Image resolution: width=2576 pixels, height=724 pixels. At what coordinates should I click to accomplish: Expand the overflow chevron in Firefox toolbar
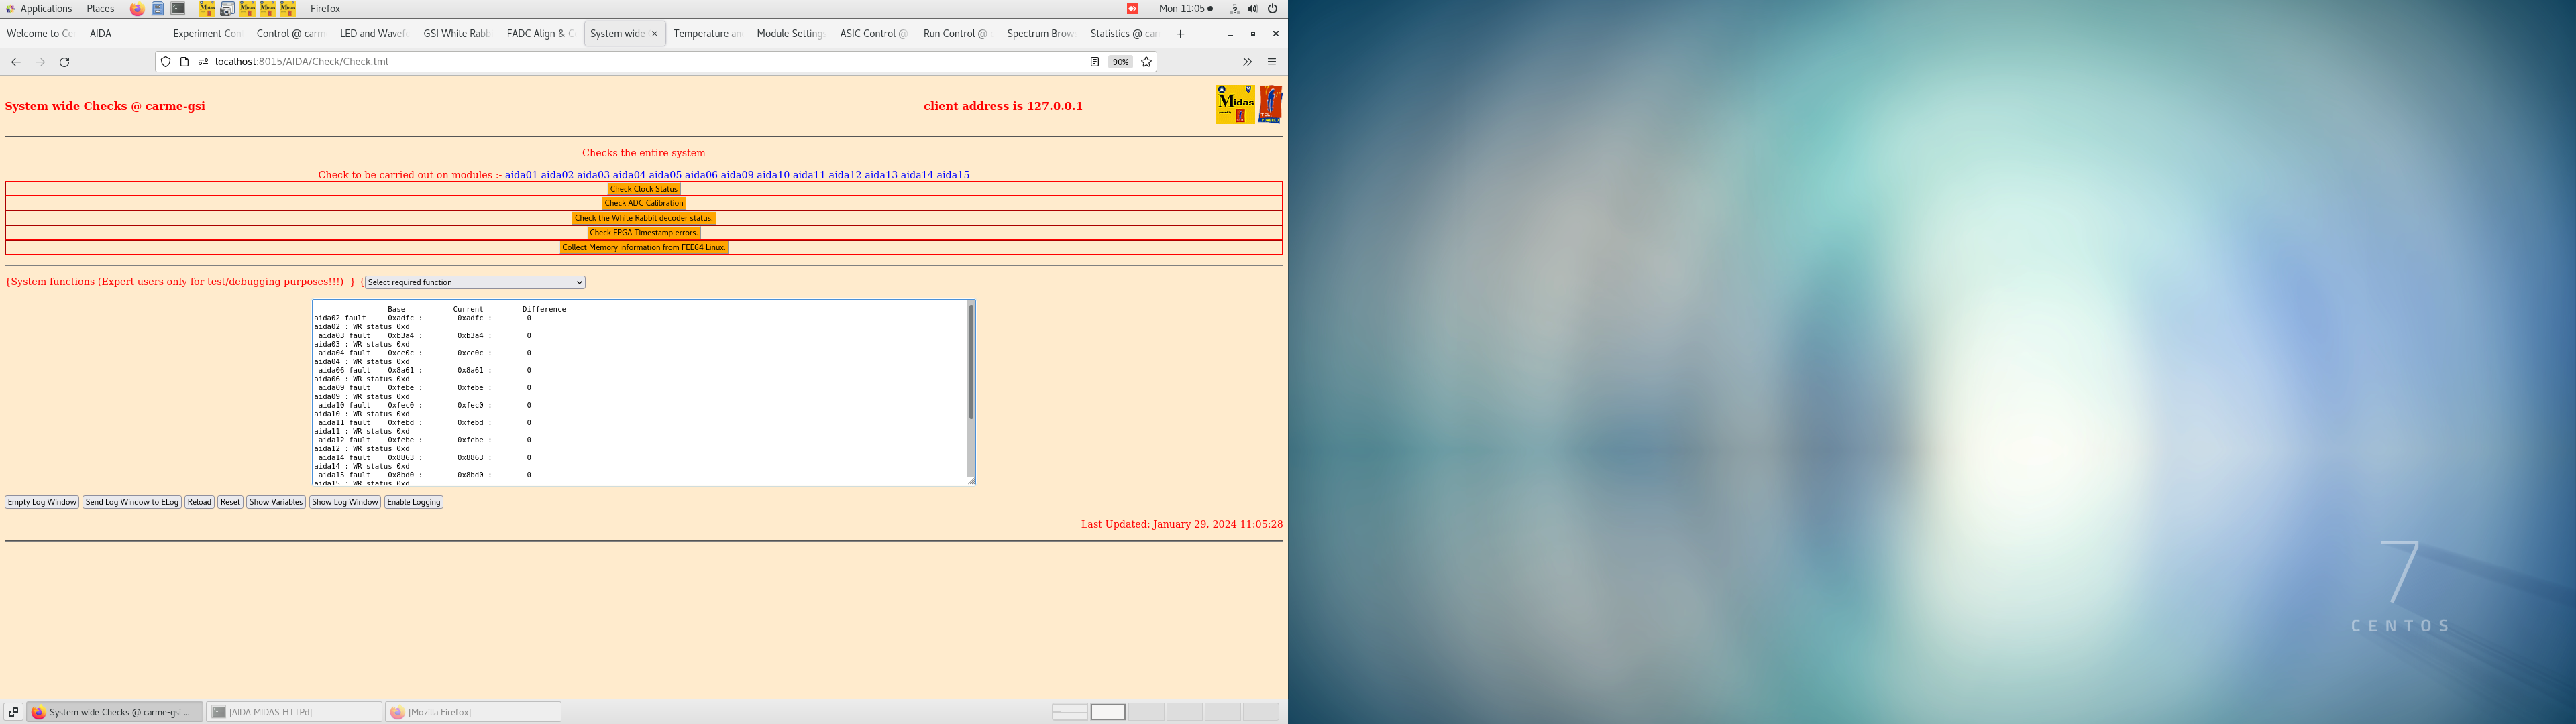[1247, 61]
